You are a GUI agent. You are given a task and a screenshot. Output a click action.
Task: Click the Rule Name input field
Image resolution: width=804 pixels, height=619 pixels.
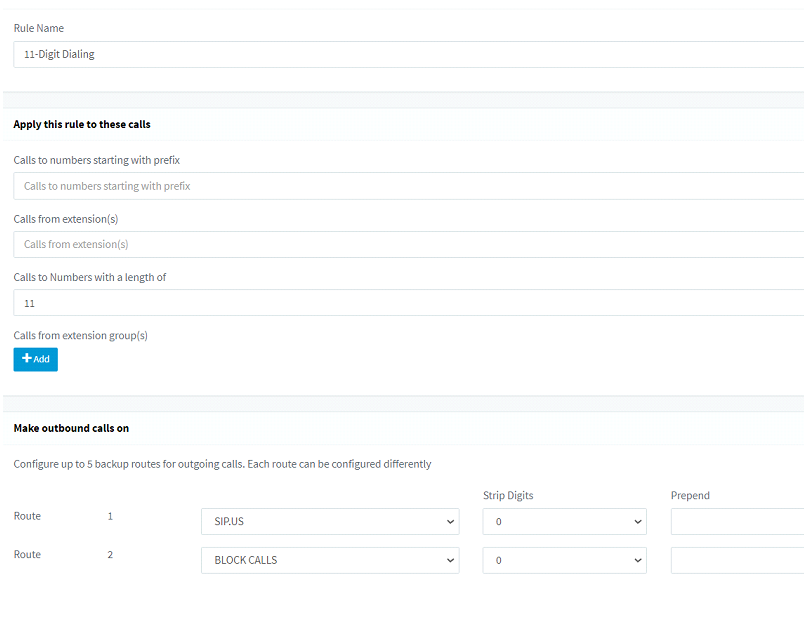pyautogui.click(x=409, y=54)
